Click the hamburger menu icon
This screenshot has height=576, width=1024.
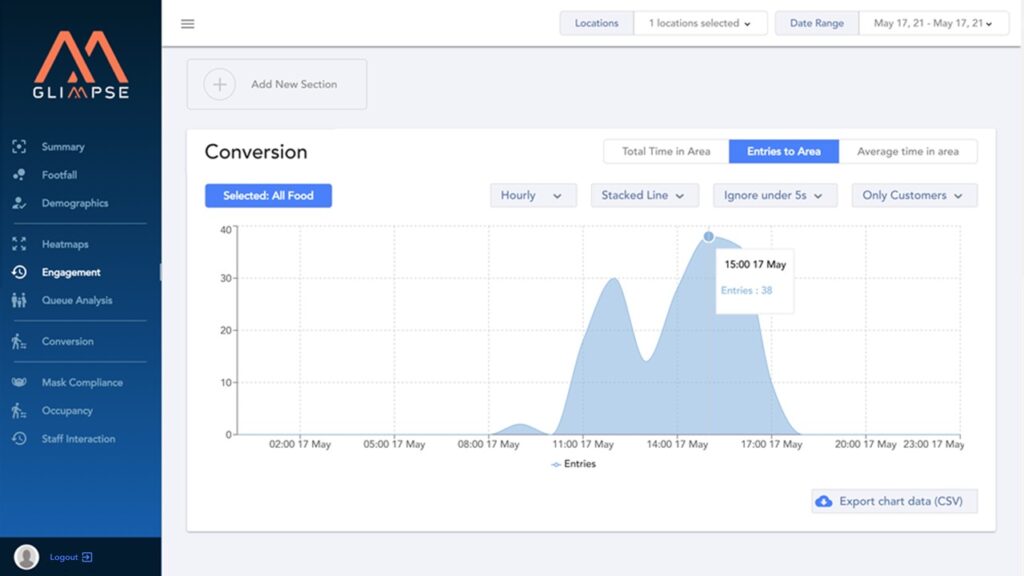point(187,24)
